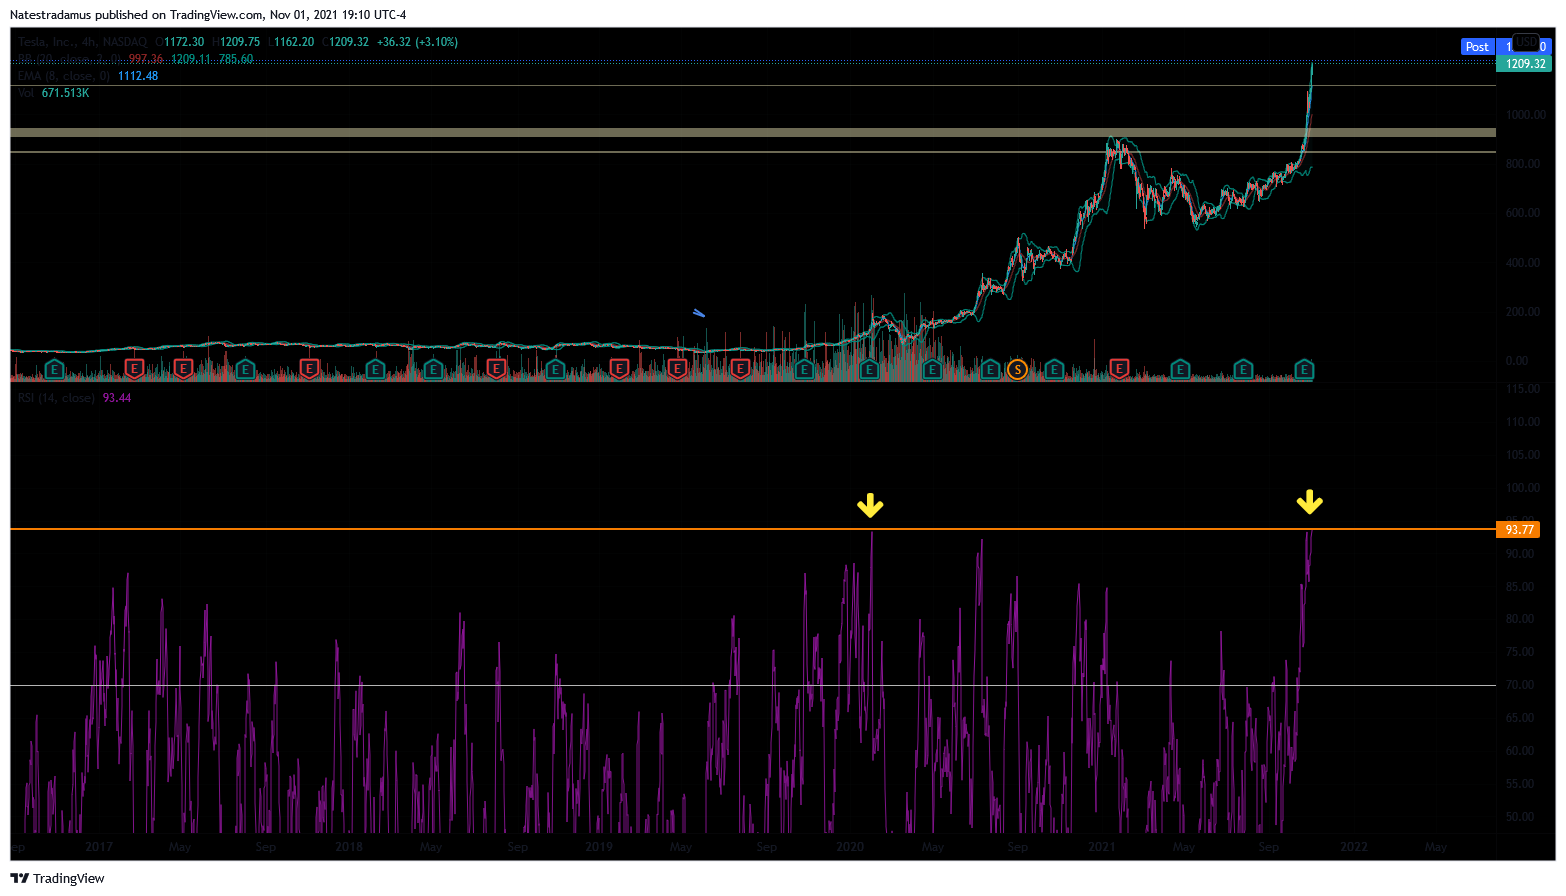Click the RSI (14, close) indicator legend
The width and height of the screenshot is (1566, 896).
[x=56, y=398]
